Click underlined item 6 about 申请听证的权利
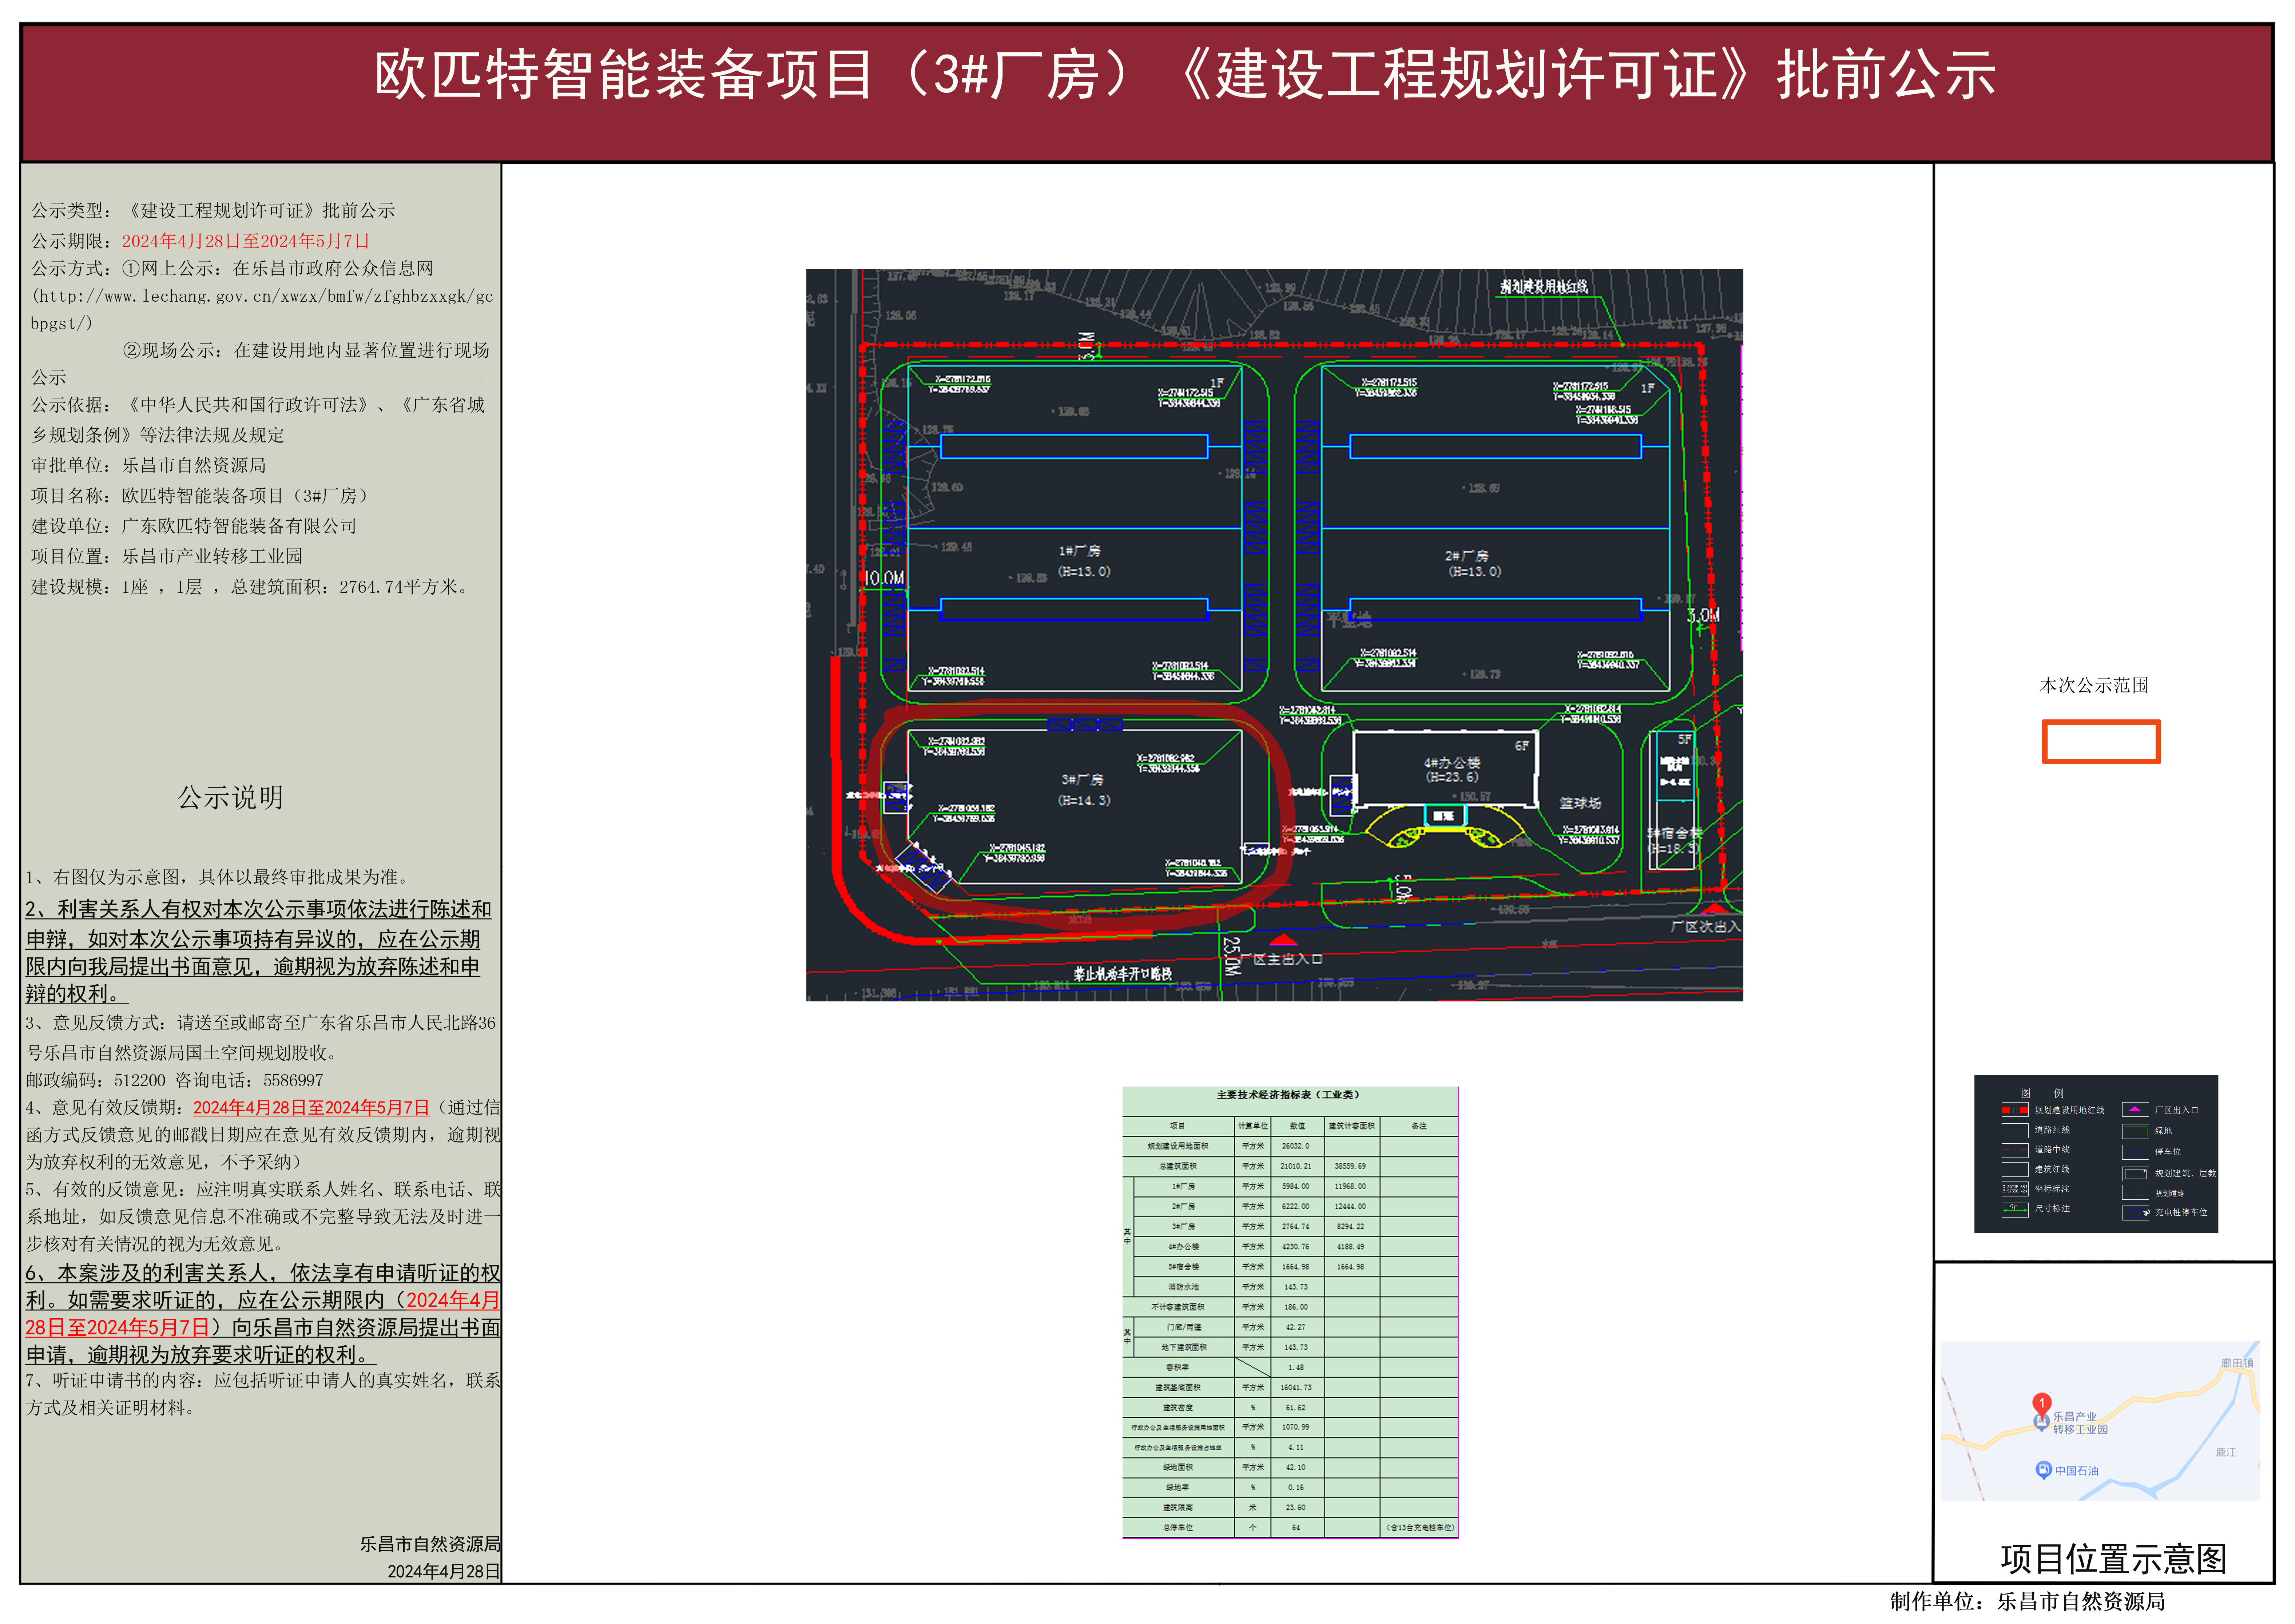Image resolution: width=2295 pixels, height=1624 pixels. point(263,1314)
